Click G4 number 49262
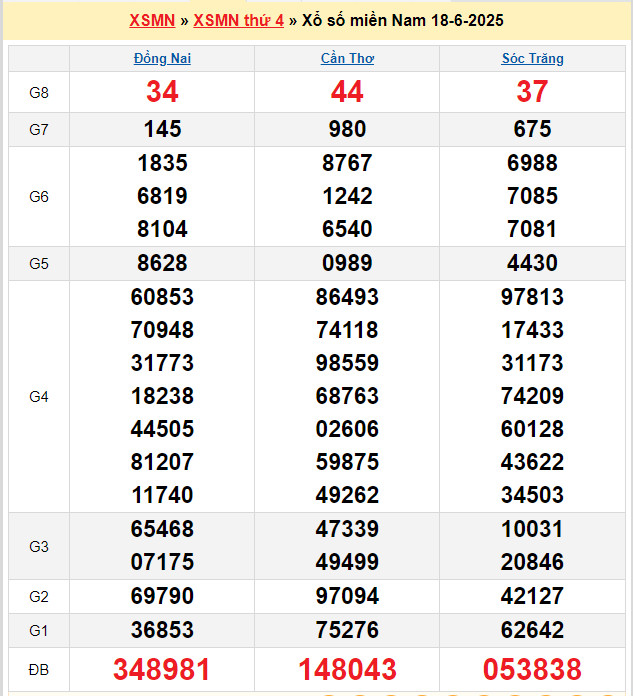Screen dimensions: 633x696 click(347, 495)
